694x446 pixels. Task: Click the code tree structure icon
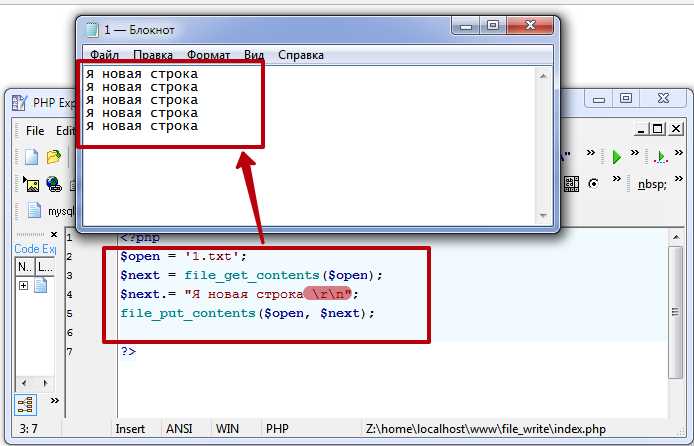click(25, 405)
